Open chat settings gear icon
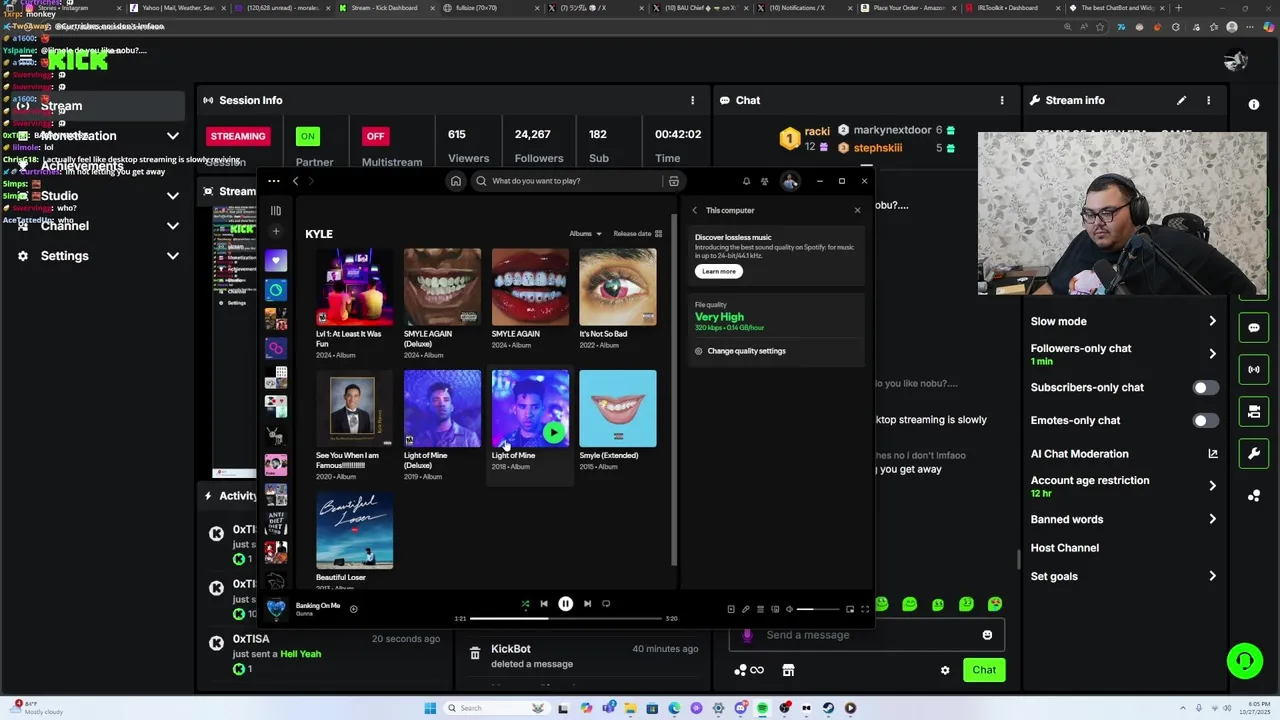 (x=945, y=670)
